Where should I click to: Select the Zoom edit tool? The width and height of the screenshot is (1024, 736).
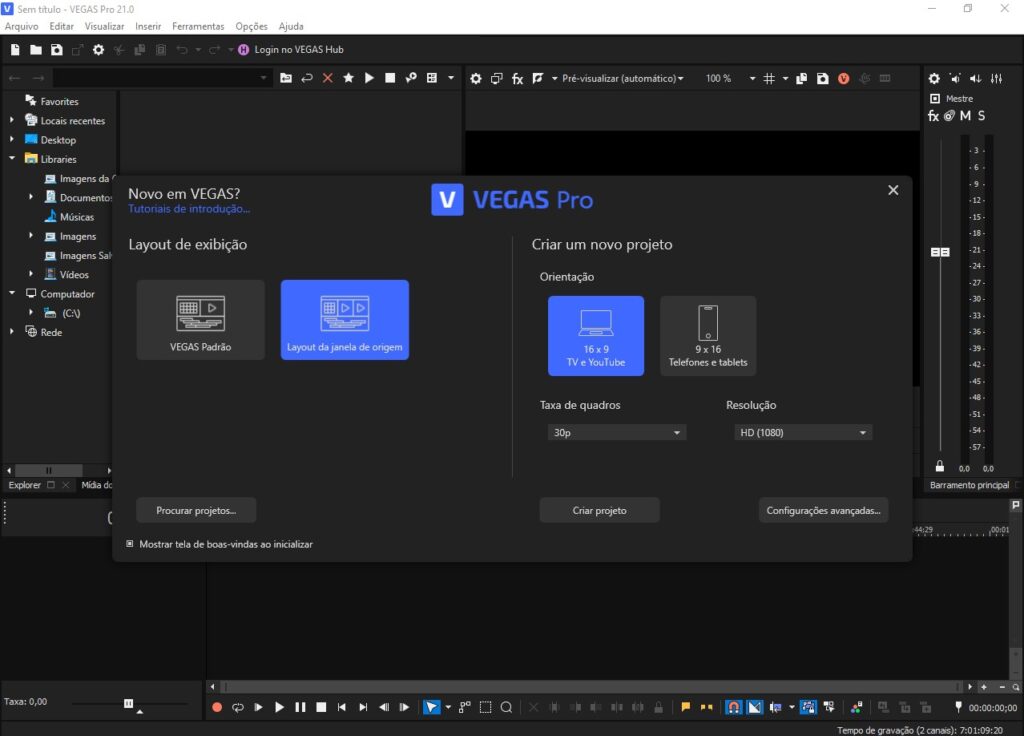506,707
